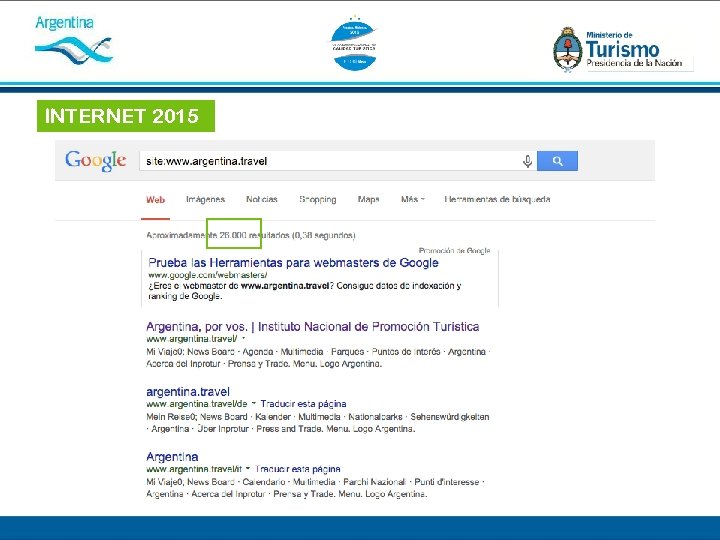Viewport: 720px width, 540px height.
Task: Click Traducir esta página for the /it result
Action: click(x=298, y=469)
